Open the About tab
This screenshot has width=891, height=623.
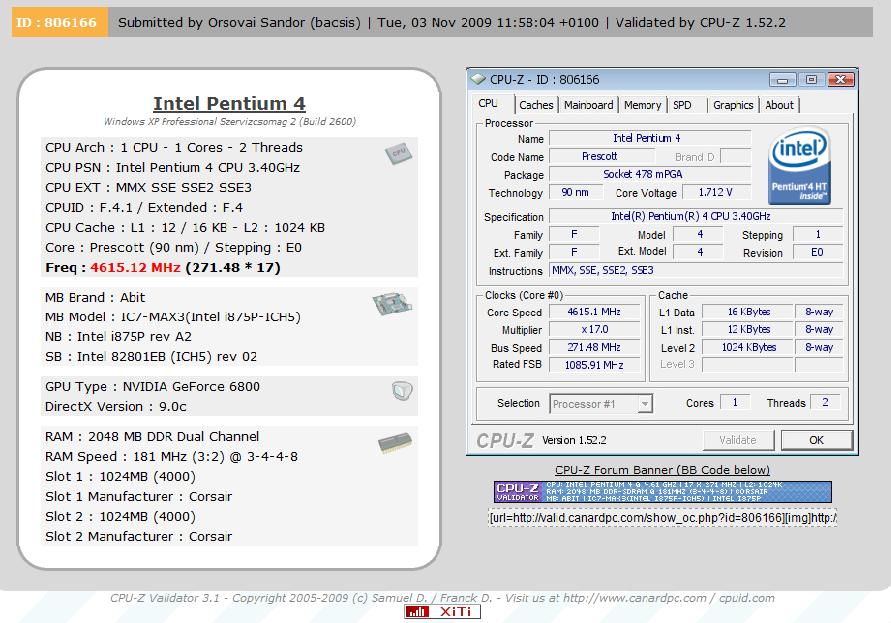point(779,105)
